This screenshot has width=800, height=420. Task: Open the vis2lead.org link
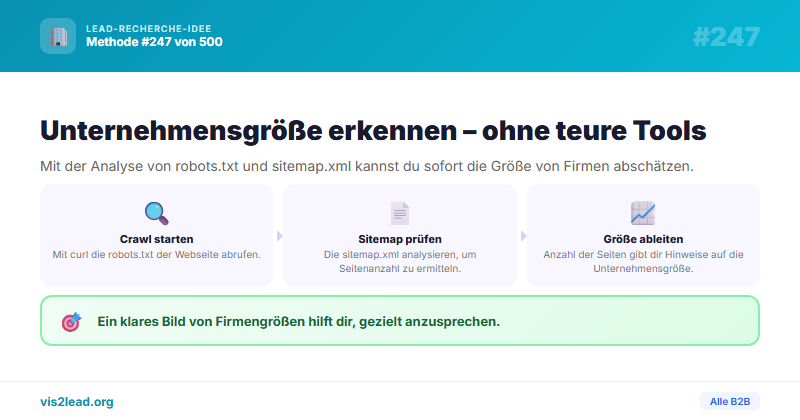click(77, 402)
